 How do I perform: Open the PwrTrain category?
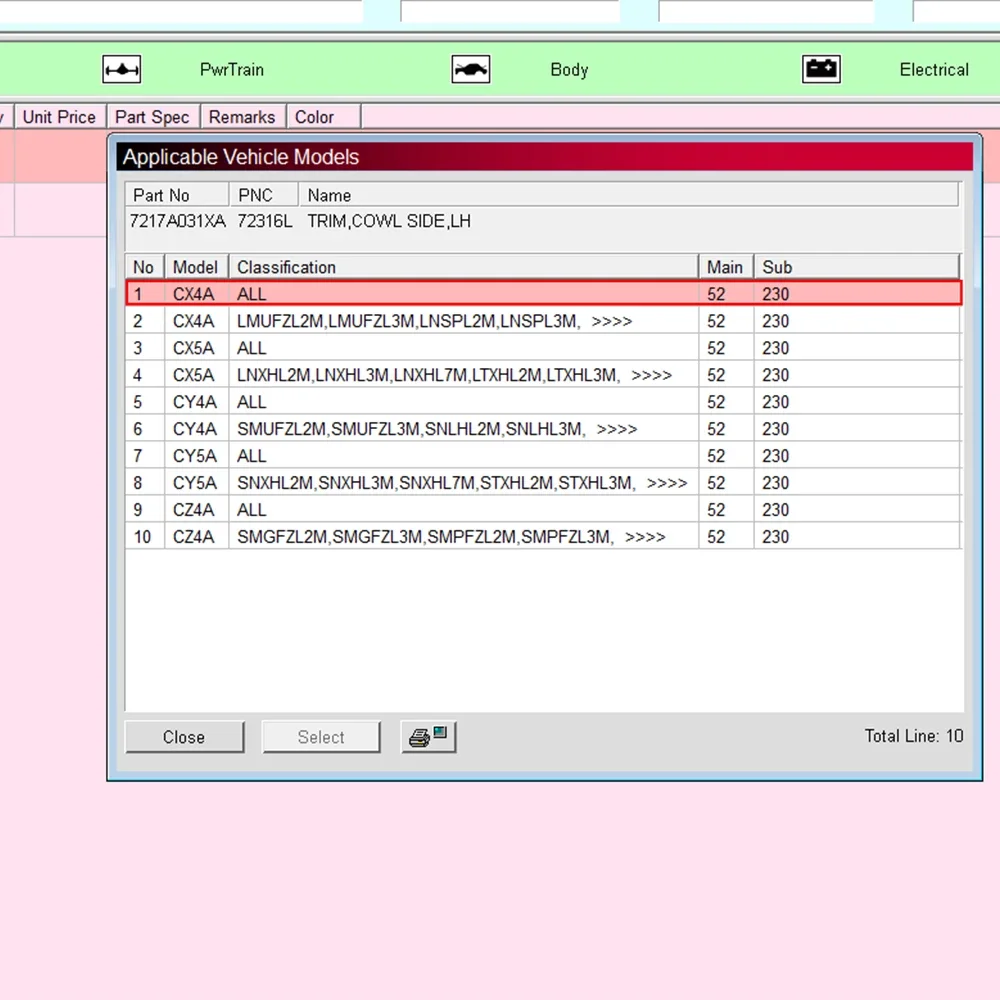click(232, 70)
